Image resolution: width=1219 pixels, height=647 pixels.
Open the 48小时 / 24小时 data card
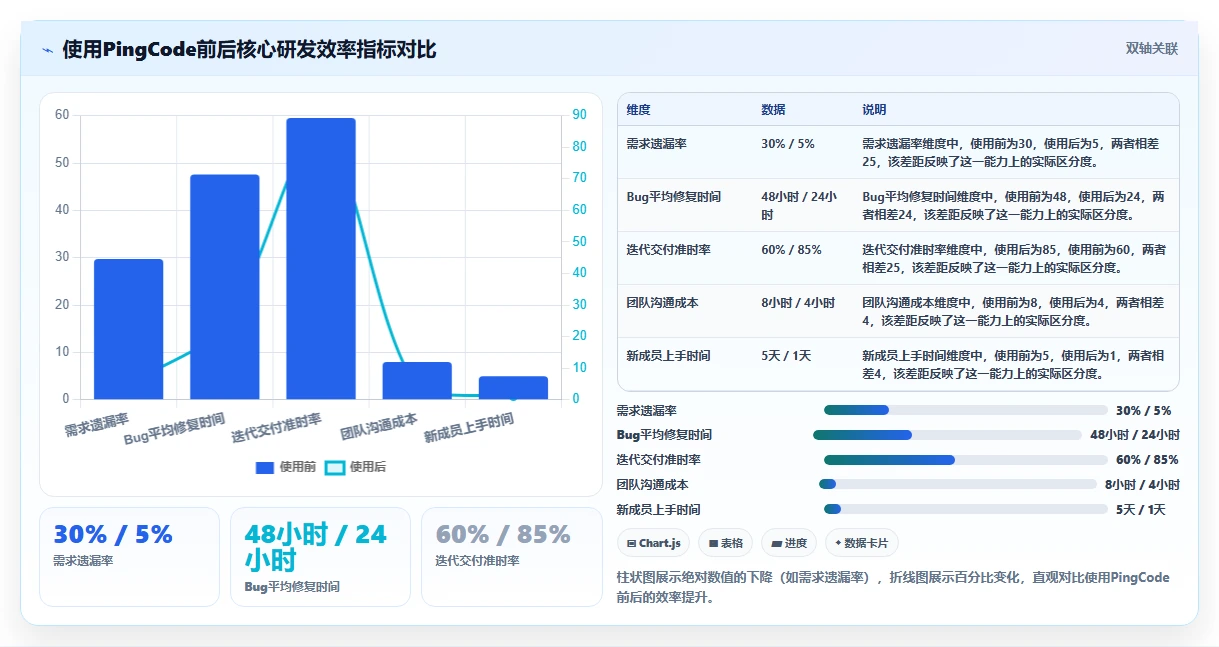320,557
